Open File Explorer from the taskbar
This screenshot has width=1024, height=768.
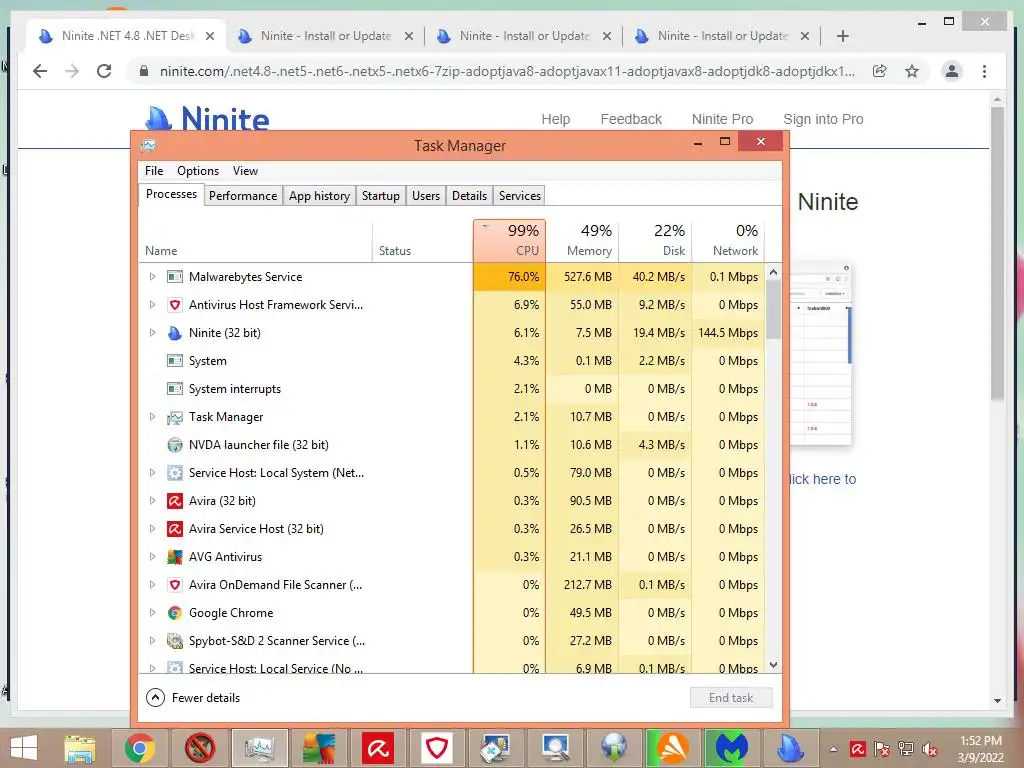tap(80, 748)
